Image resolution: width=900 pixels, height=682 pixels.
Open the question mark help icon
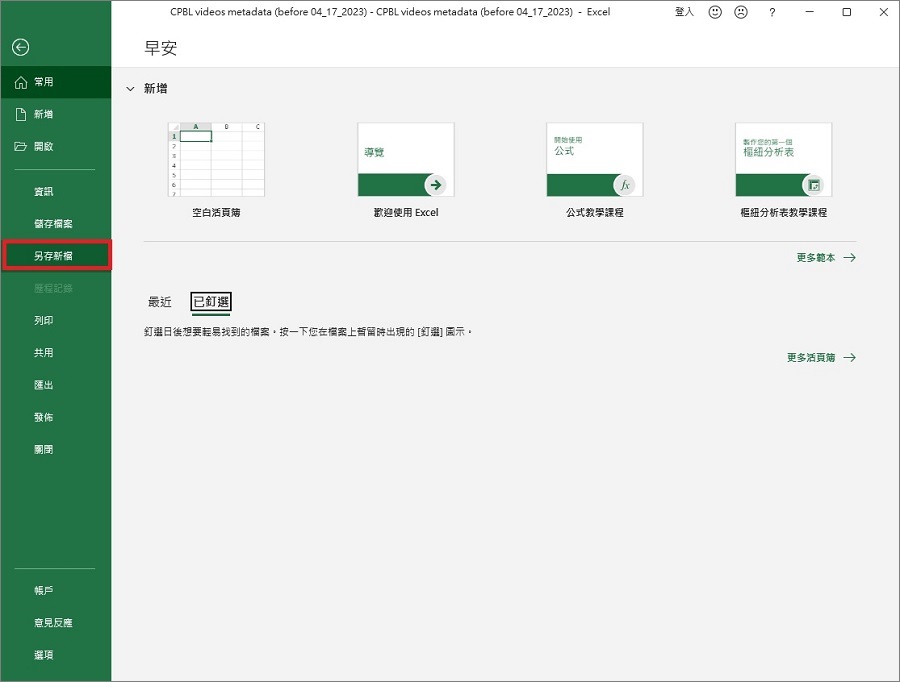pyautogui.click(x=771, y=12)
